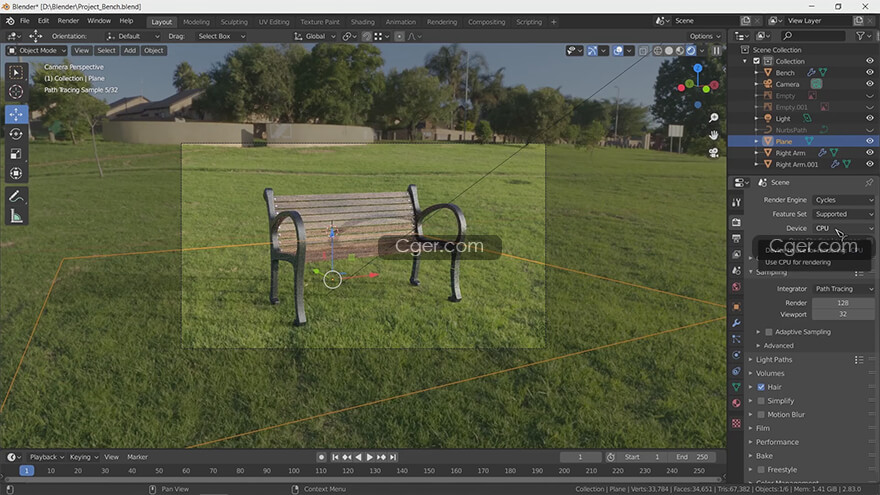Expand the Volumes panel

coord(770,373)
